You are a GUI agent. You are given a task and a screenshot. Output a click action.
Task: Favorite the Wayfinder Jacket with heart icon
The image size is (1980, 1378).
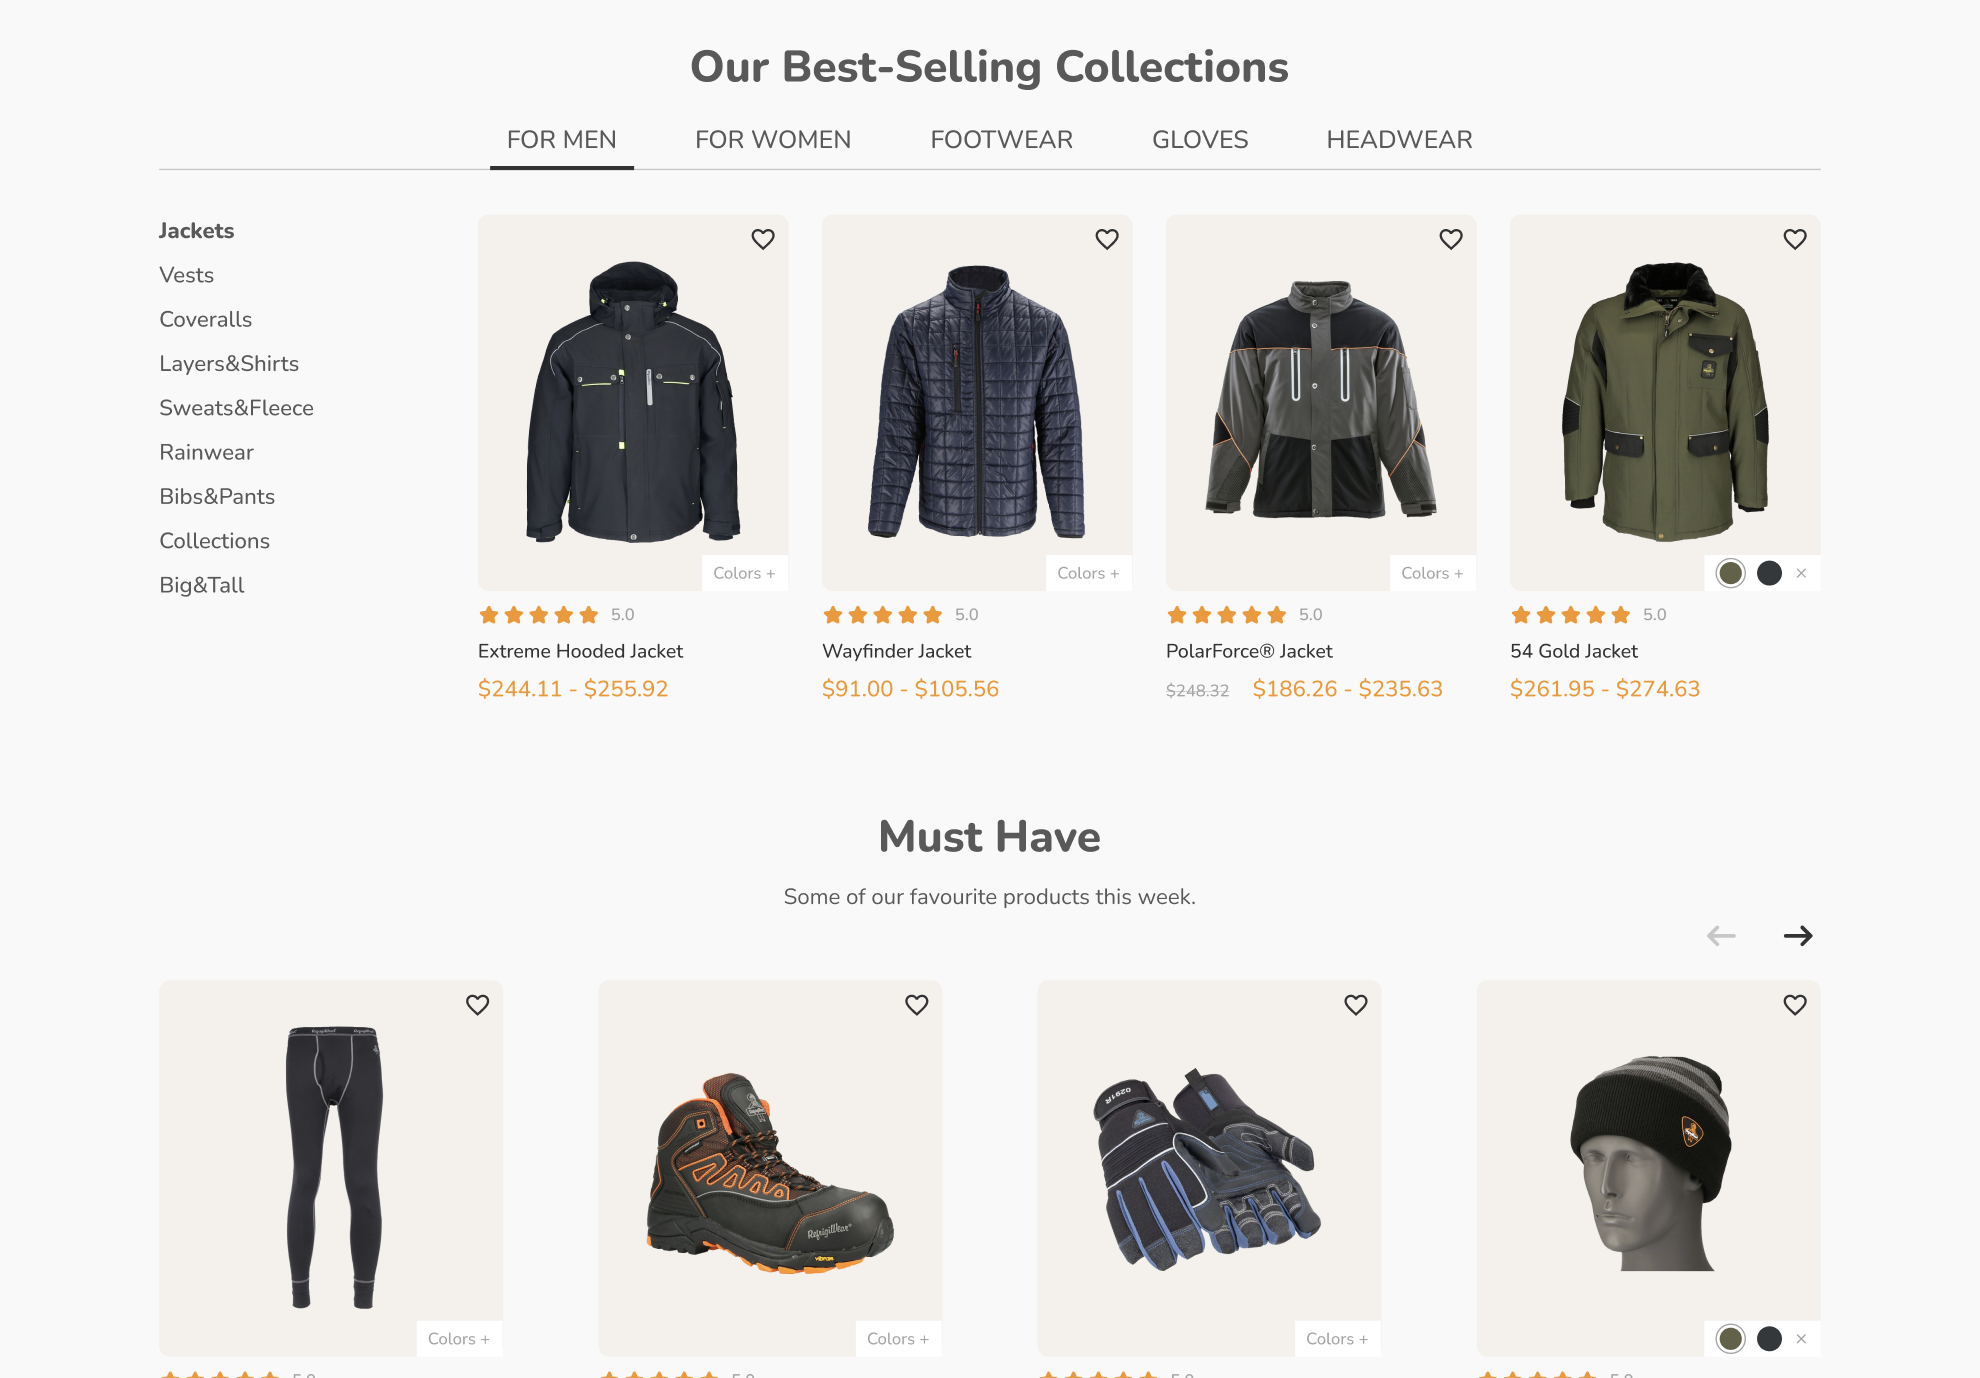click(1107, 239)
